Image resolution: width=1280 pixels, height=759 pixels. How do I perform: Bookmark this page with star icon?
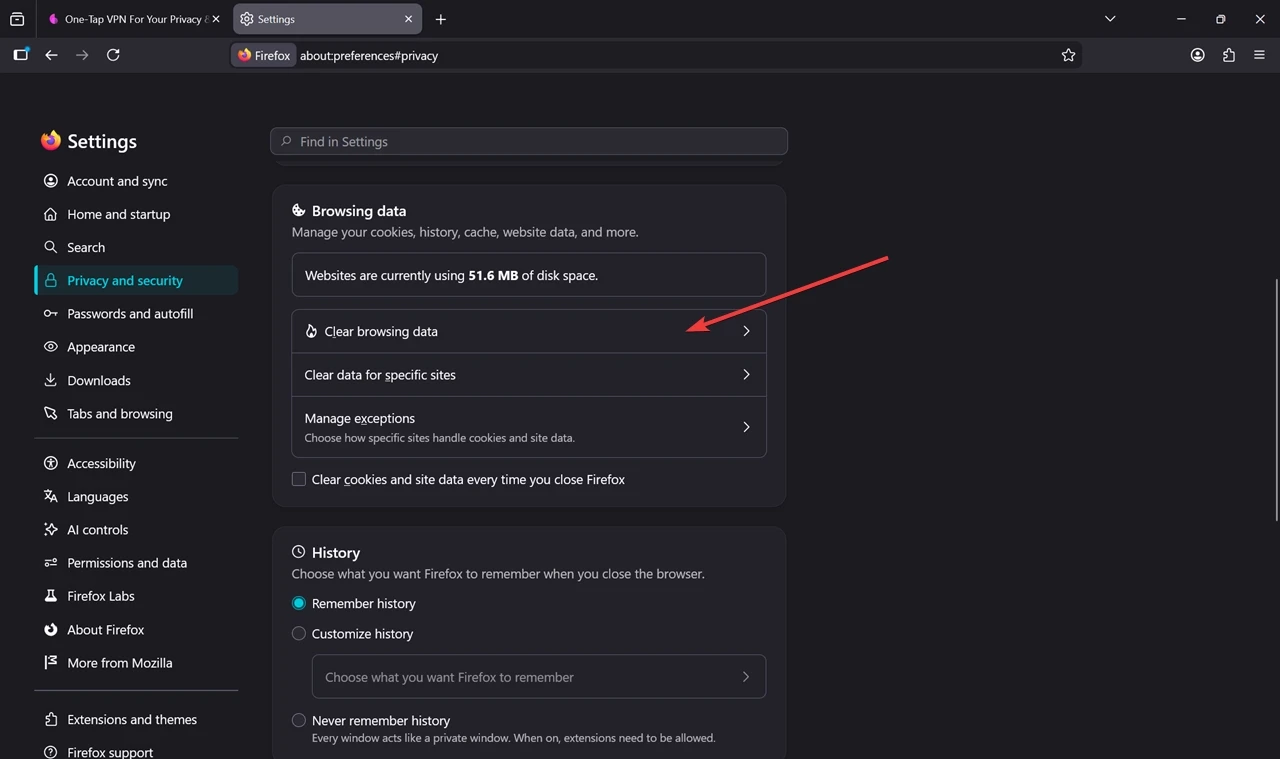coord(1068,55)
